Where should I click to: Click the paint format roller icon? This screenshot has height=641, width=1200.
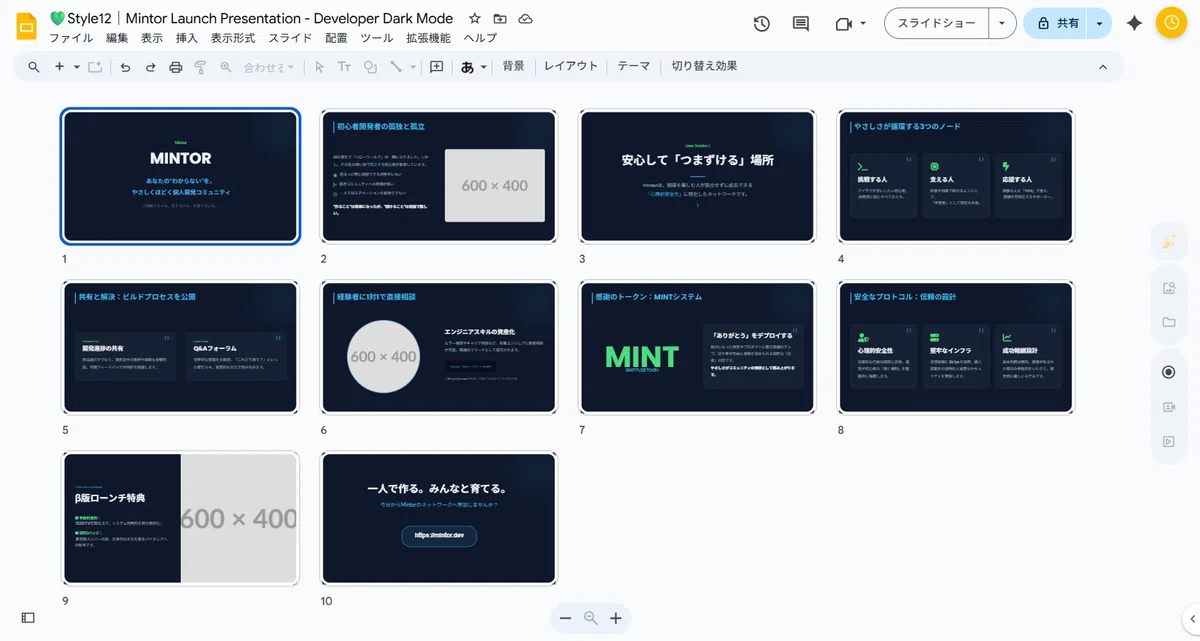tap(200, 67)
